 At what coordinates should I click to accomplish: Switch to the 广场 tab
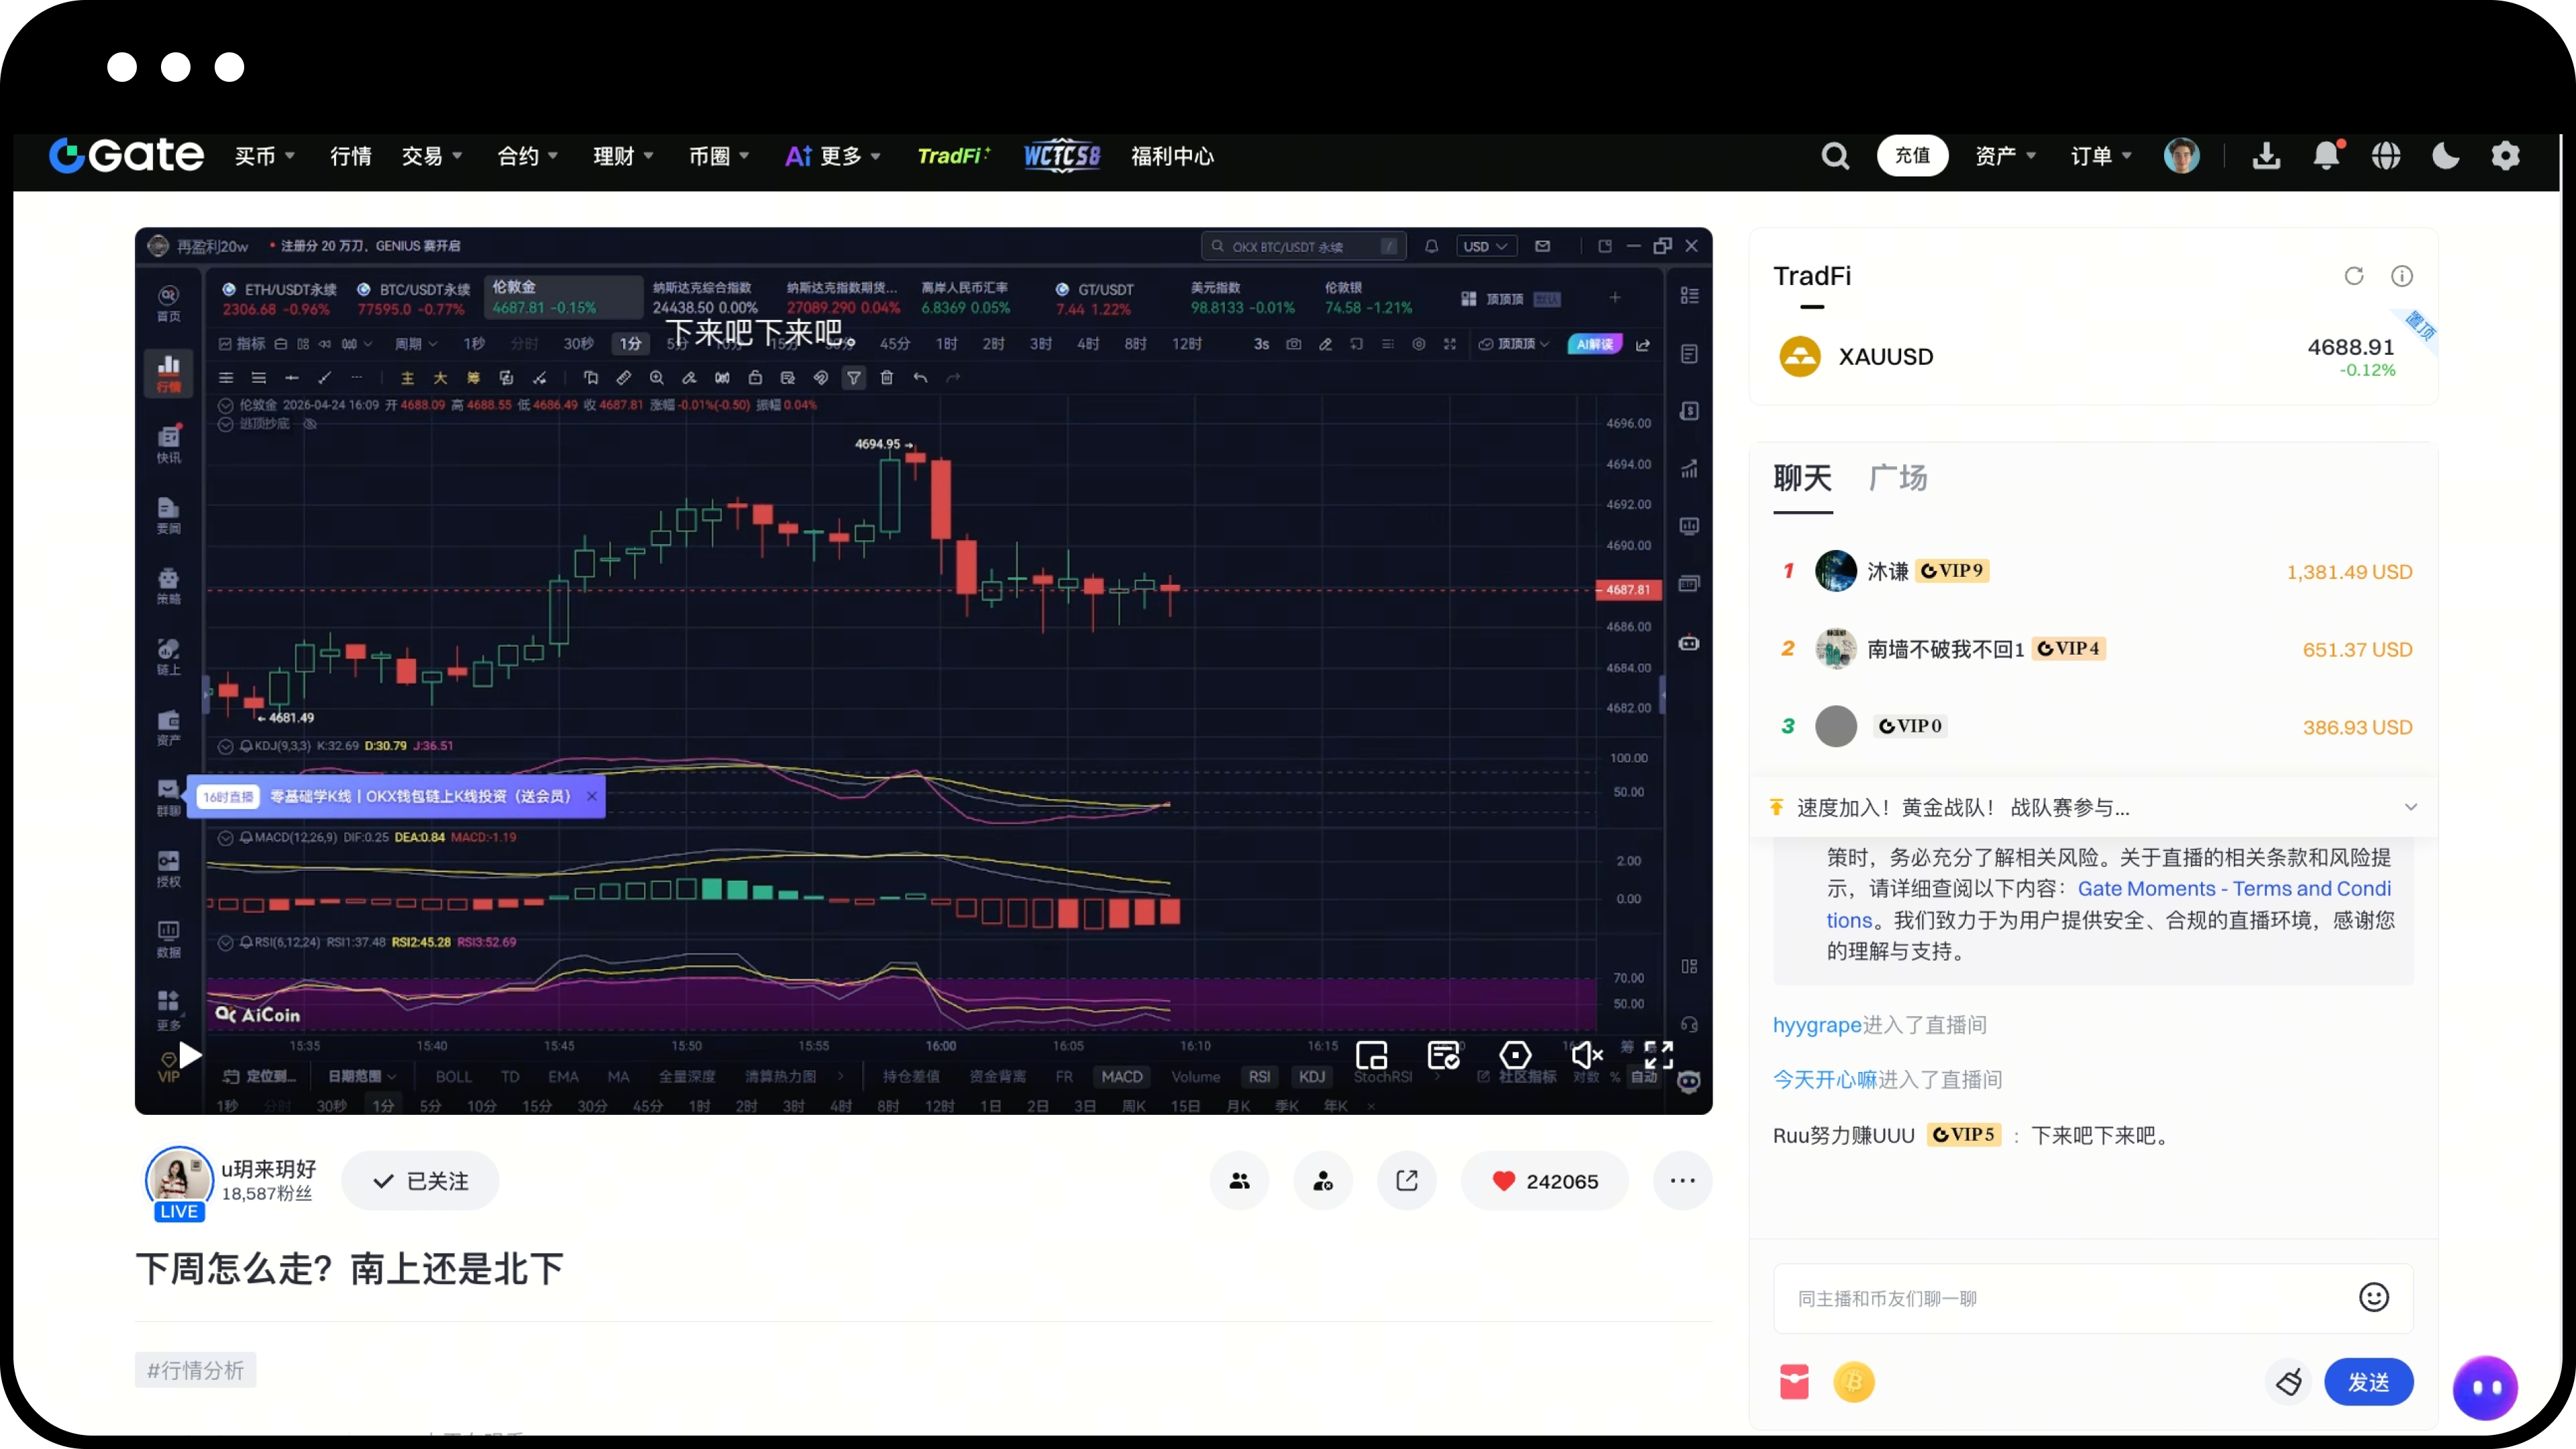(x=1897, y=478)
